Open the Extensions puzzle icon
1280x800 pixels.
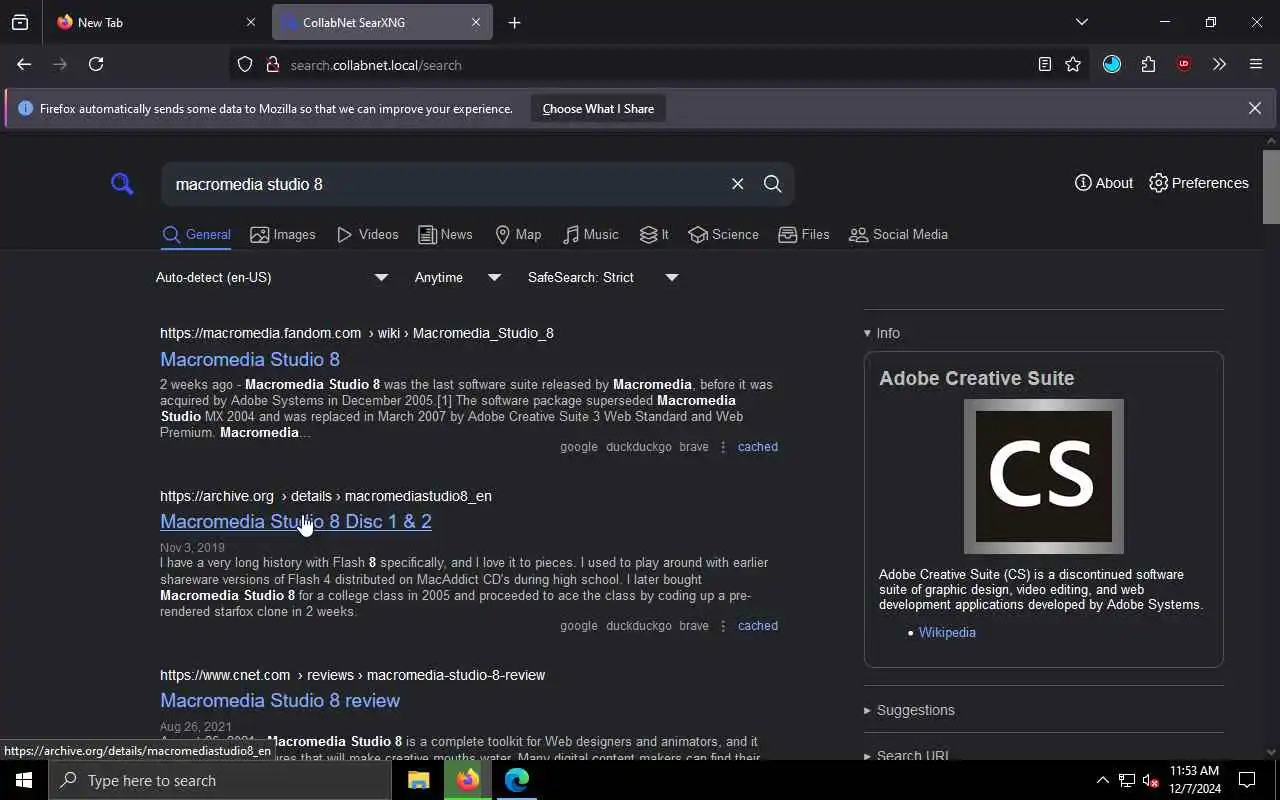1148,64
